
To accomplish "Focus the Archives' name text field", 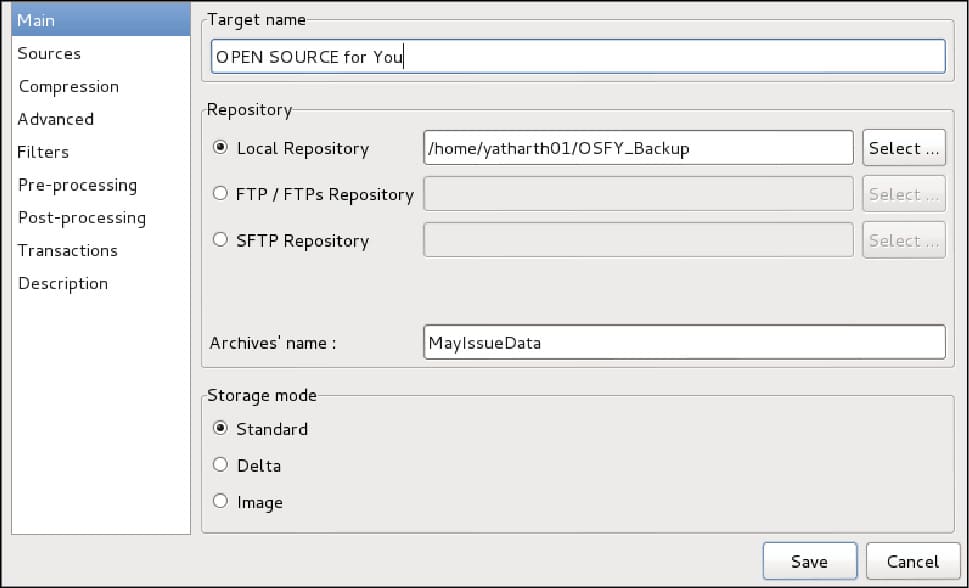I will [684, 343].
